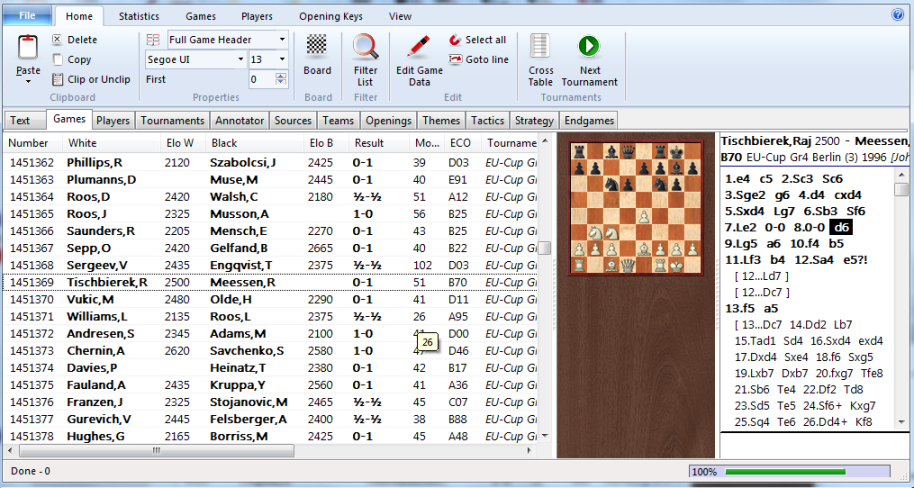Click the games list vertical scrollbar thumb
The height and width of the screenshot is (488, 914).
(x=544, y=248)
